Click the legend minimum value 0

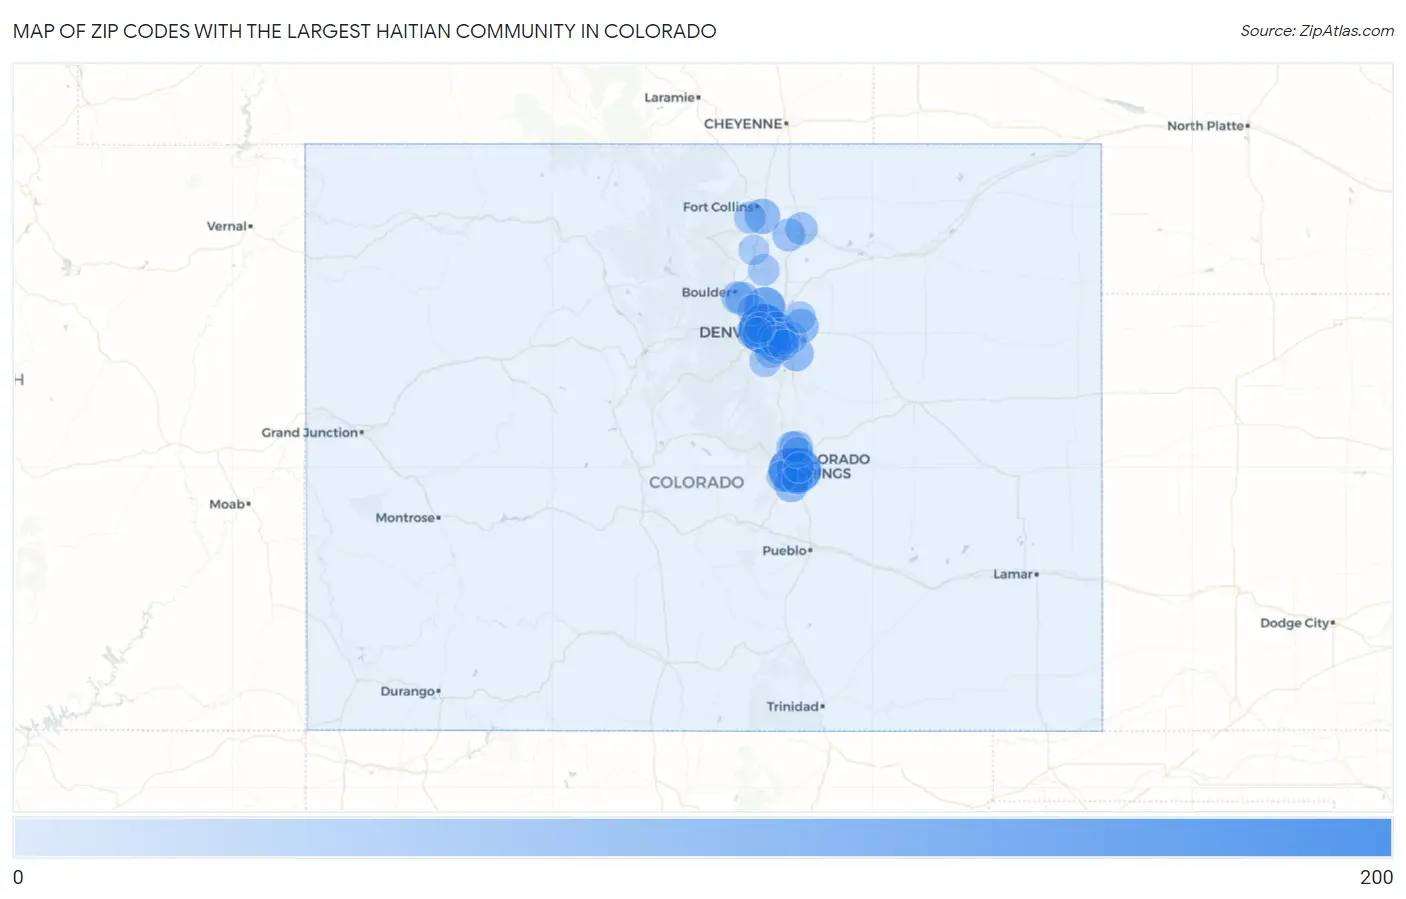tap(18, 877)
